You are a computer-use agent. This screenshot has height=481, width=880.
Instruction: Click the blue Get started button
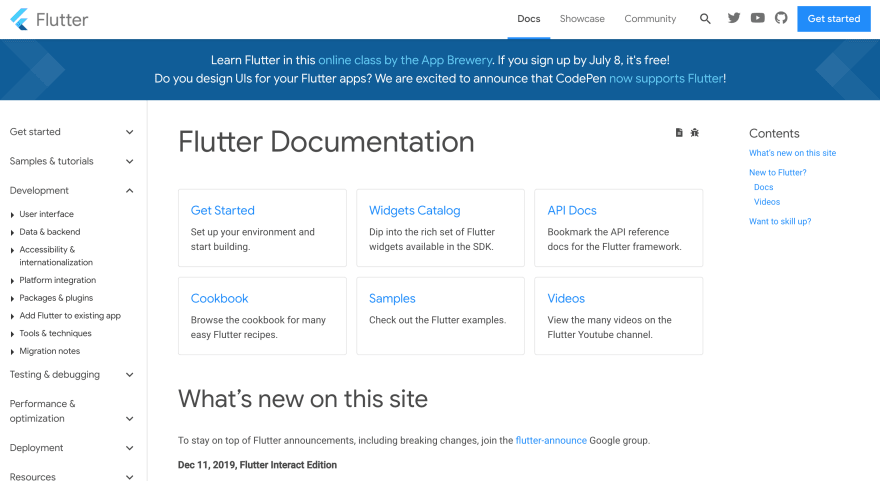pos(833,19)
